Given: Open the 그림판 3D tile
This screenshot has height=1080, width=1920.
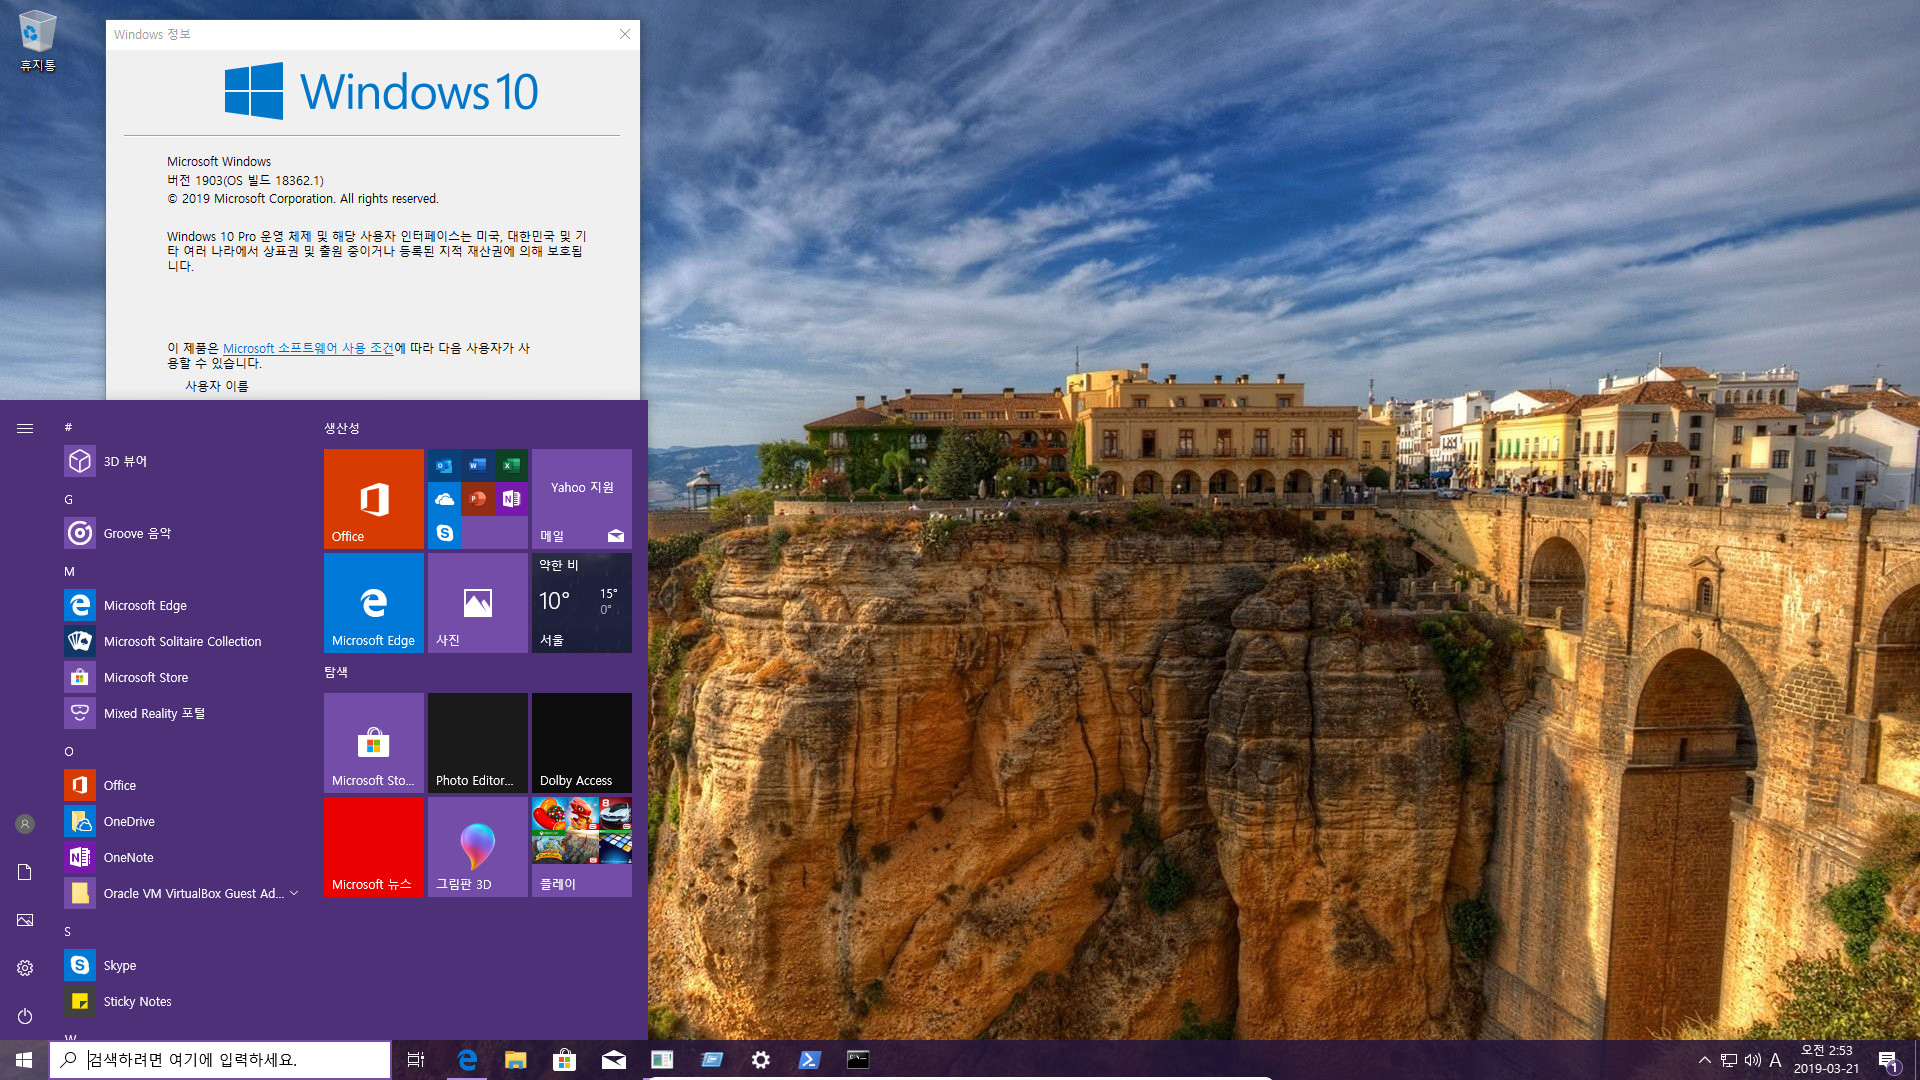Looking at the screenshot, I should 478,847.
